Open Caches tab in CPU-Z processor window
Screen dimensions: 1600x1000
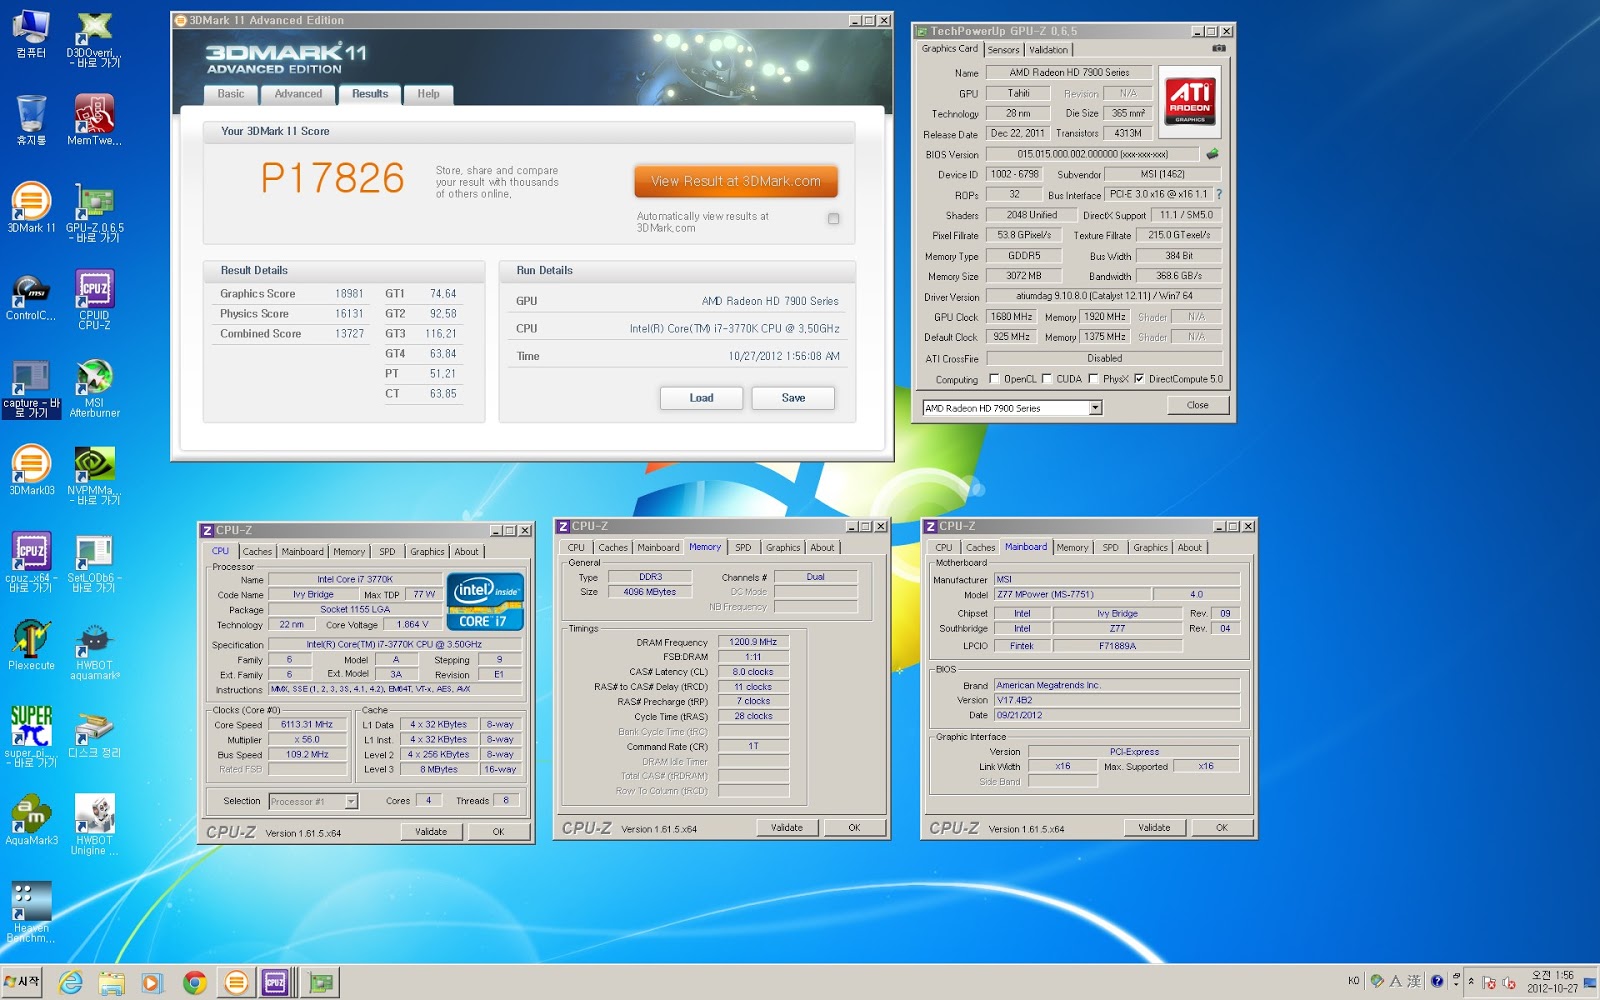pyautogui.click(x=257, y=551)
